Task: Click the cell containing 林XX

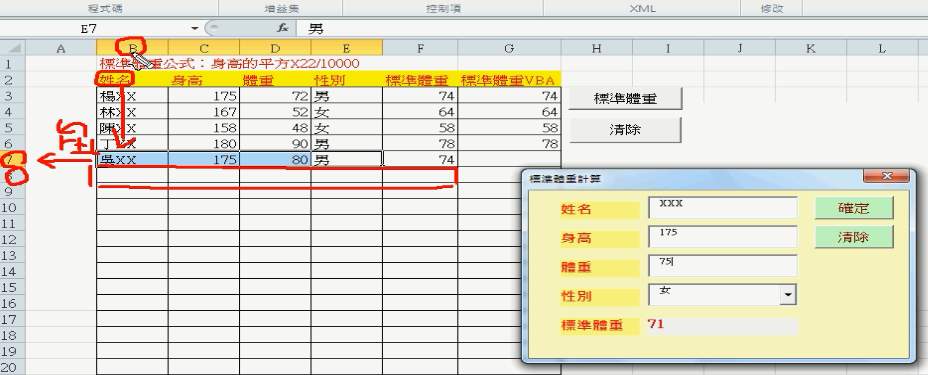Action: tap(133, 111)
